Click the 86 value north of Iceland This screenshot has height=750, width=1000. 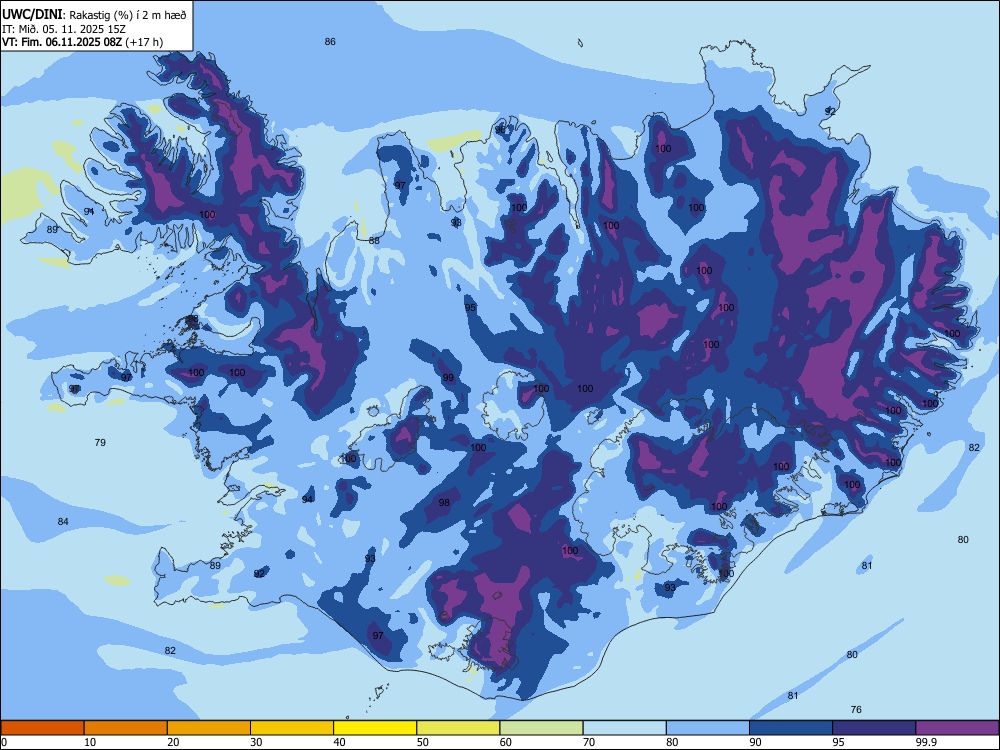tap(330, 41)
